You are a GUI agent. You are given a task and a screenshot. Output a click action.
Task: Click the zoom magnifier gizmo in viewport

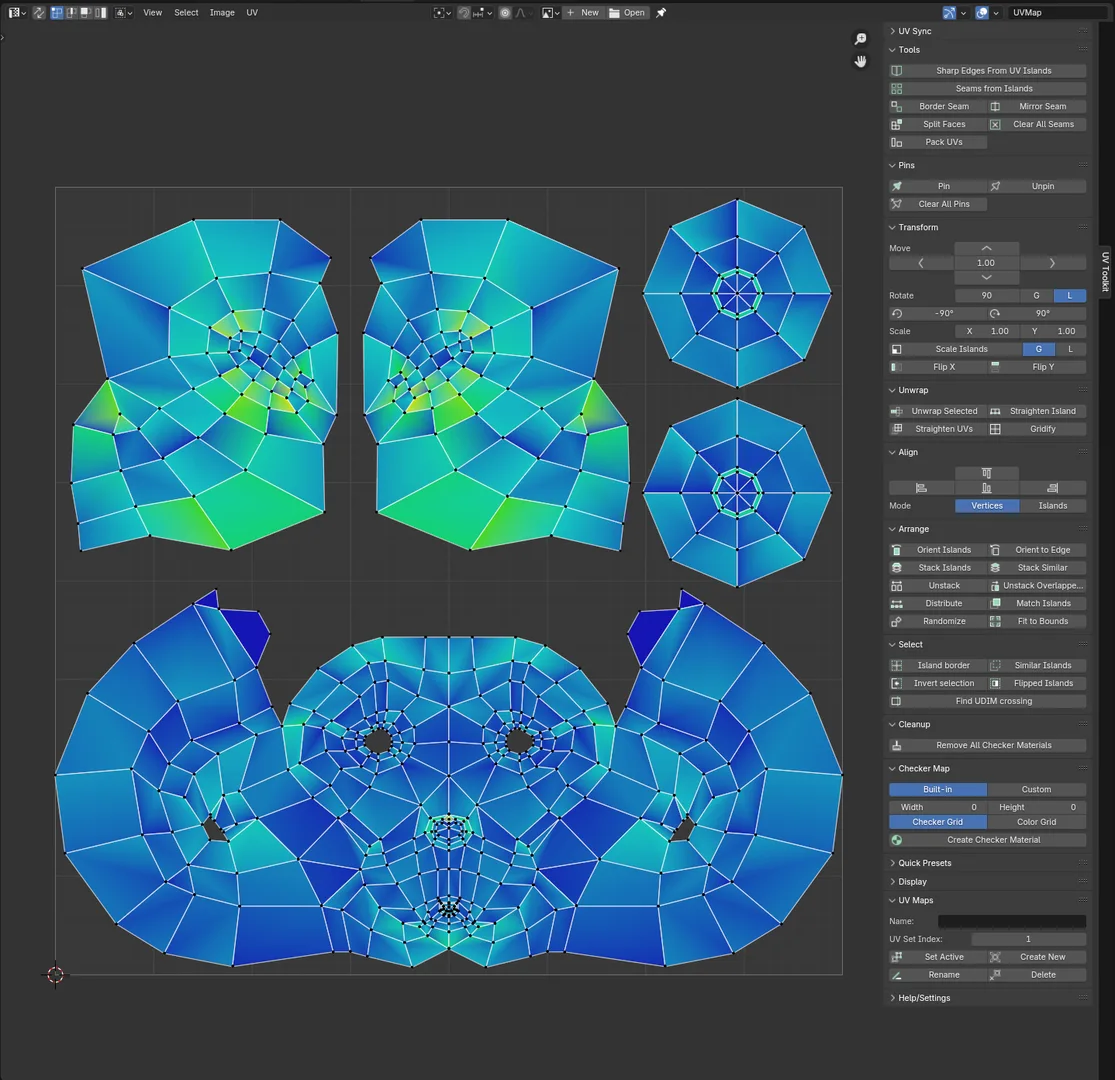860,39
